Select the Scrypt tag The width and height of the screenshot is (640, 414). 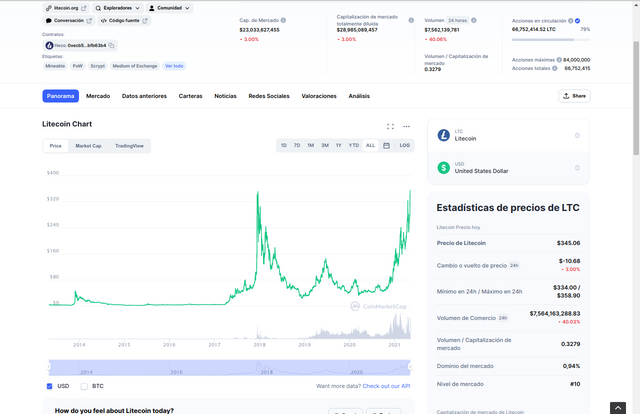(x=98, y=66)
